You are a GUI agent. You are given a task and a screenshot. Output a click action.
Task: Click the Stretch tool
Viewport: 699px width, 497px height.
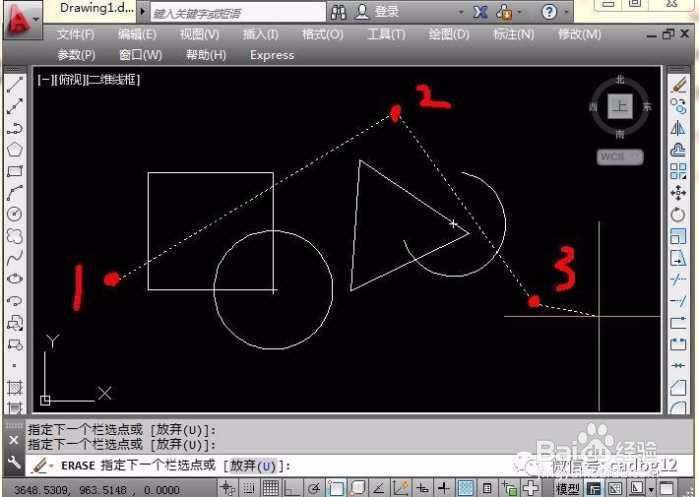click(678, 258)
